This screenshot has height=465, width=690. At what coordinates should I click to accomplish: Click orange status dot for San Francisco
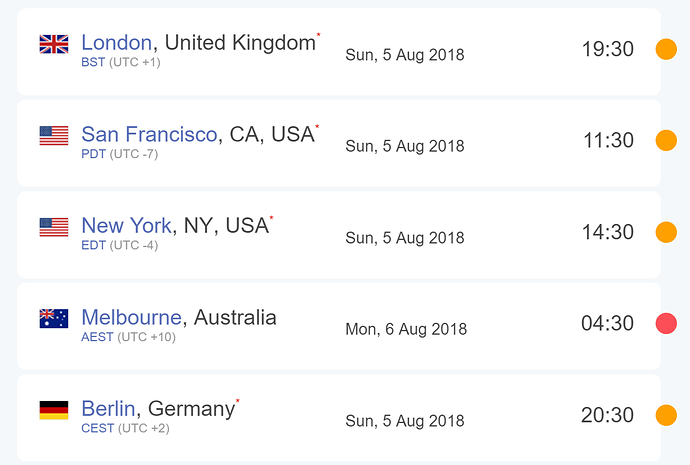[x=666, y=141]
